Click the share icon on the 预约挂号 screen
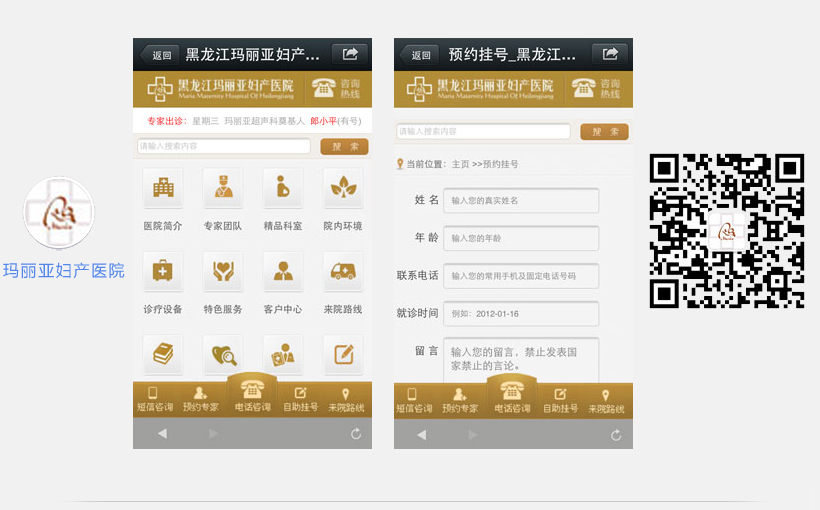 610,54
